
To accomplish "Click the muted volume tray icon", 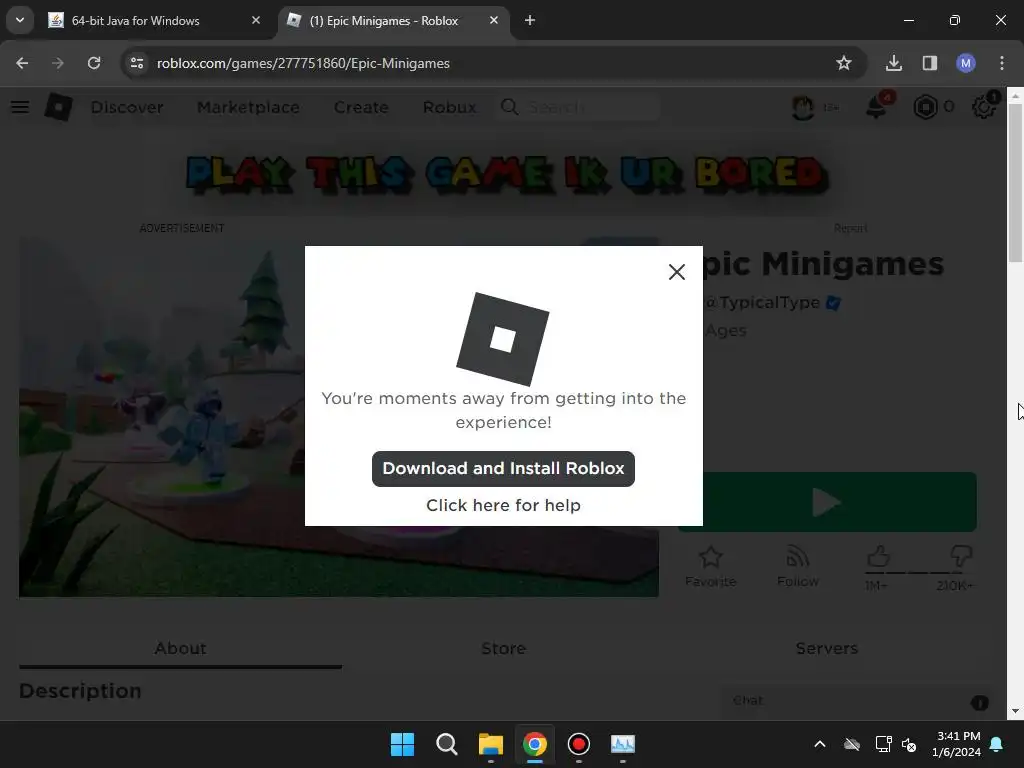I will tap(908, 744).
